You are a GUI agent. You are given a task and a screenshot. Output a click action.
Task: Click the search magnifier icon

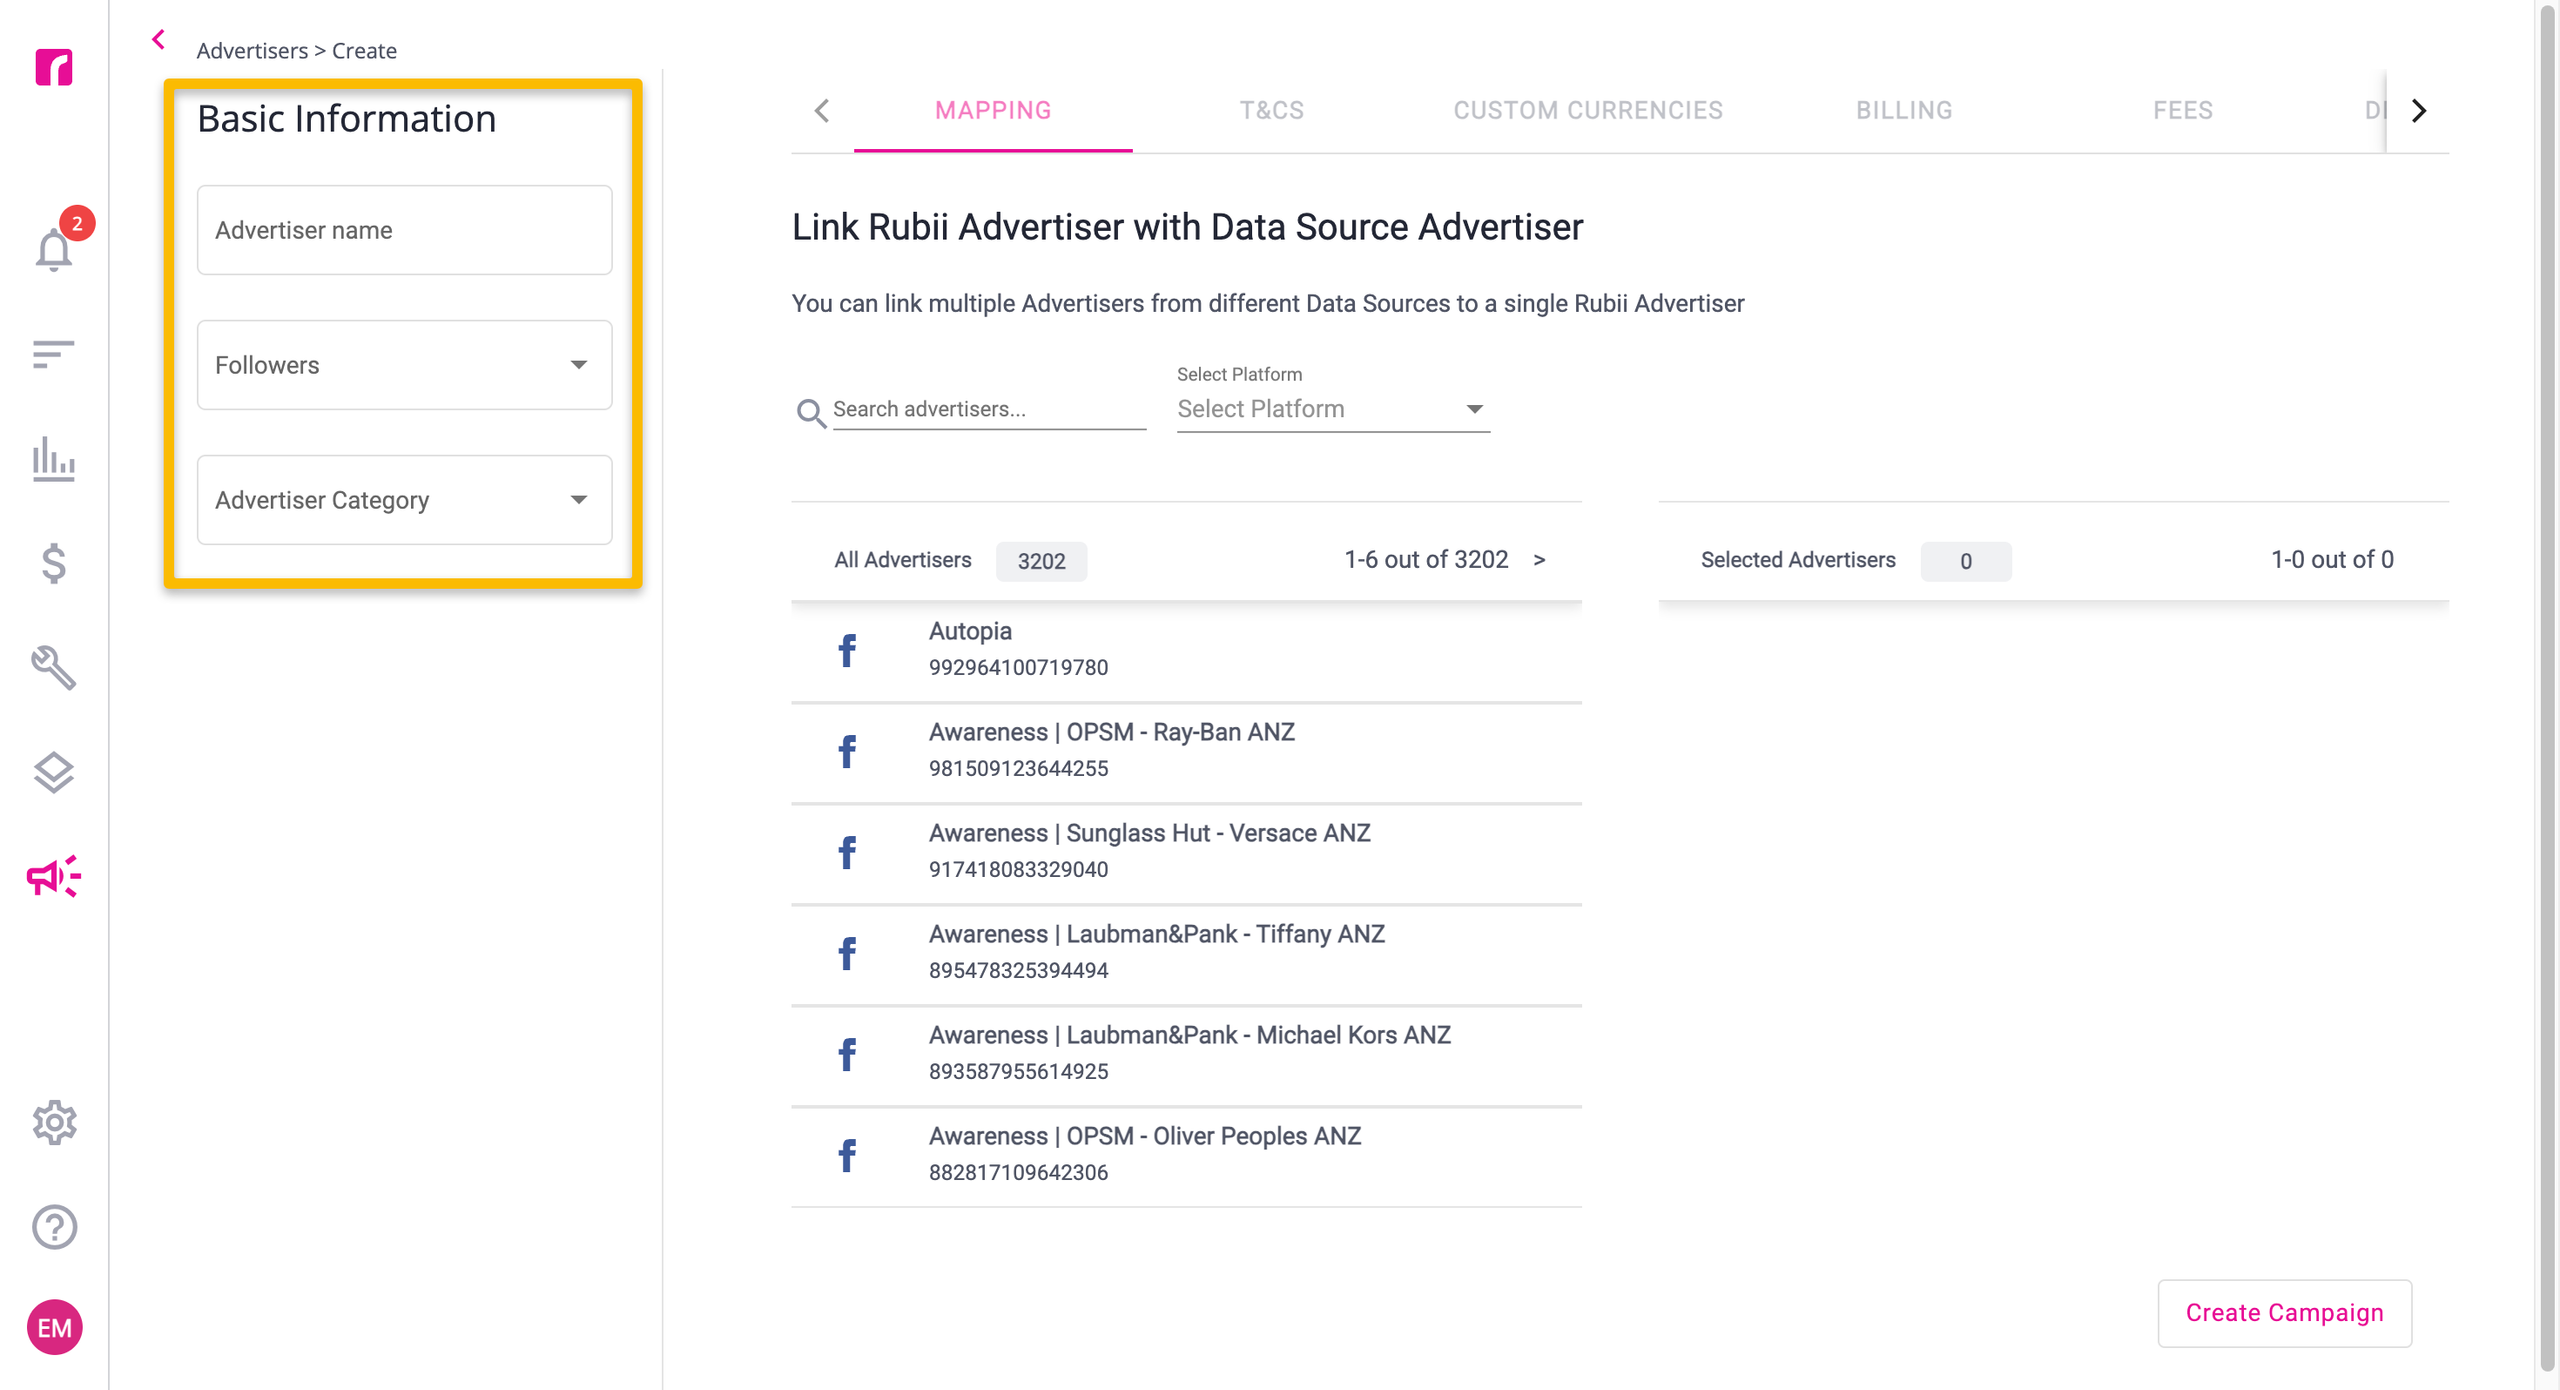click(810, 413)
